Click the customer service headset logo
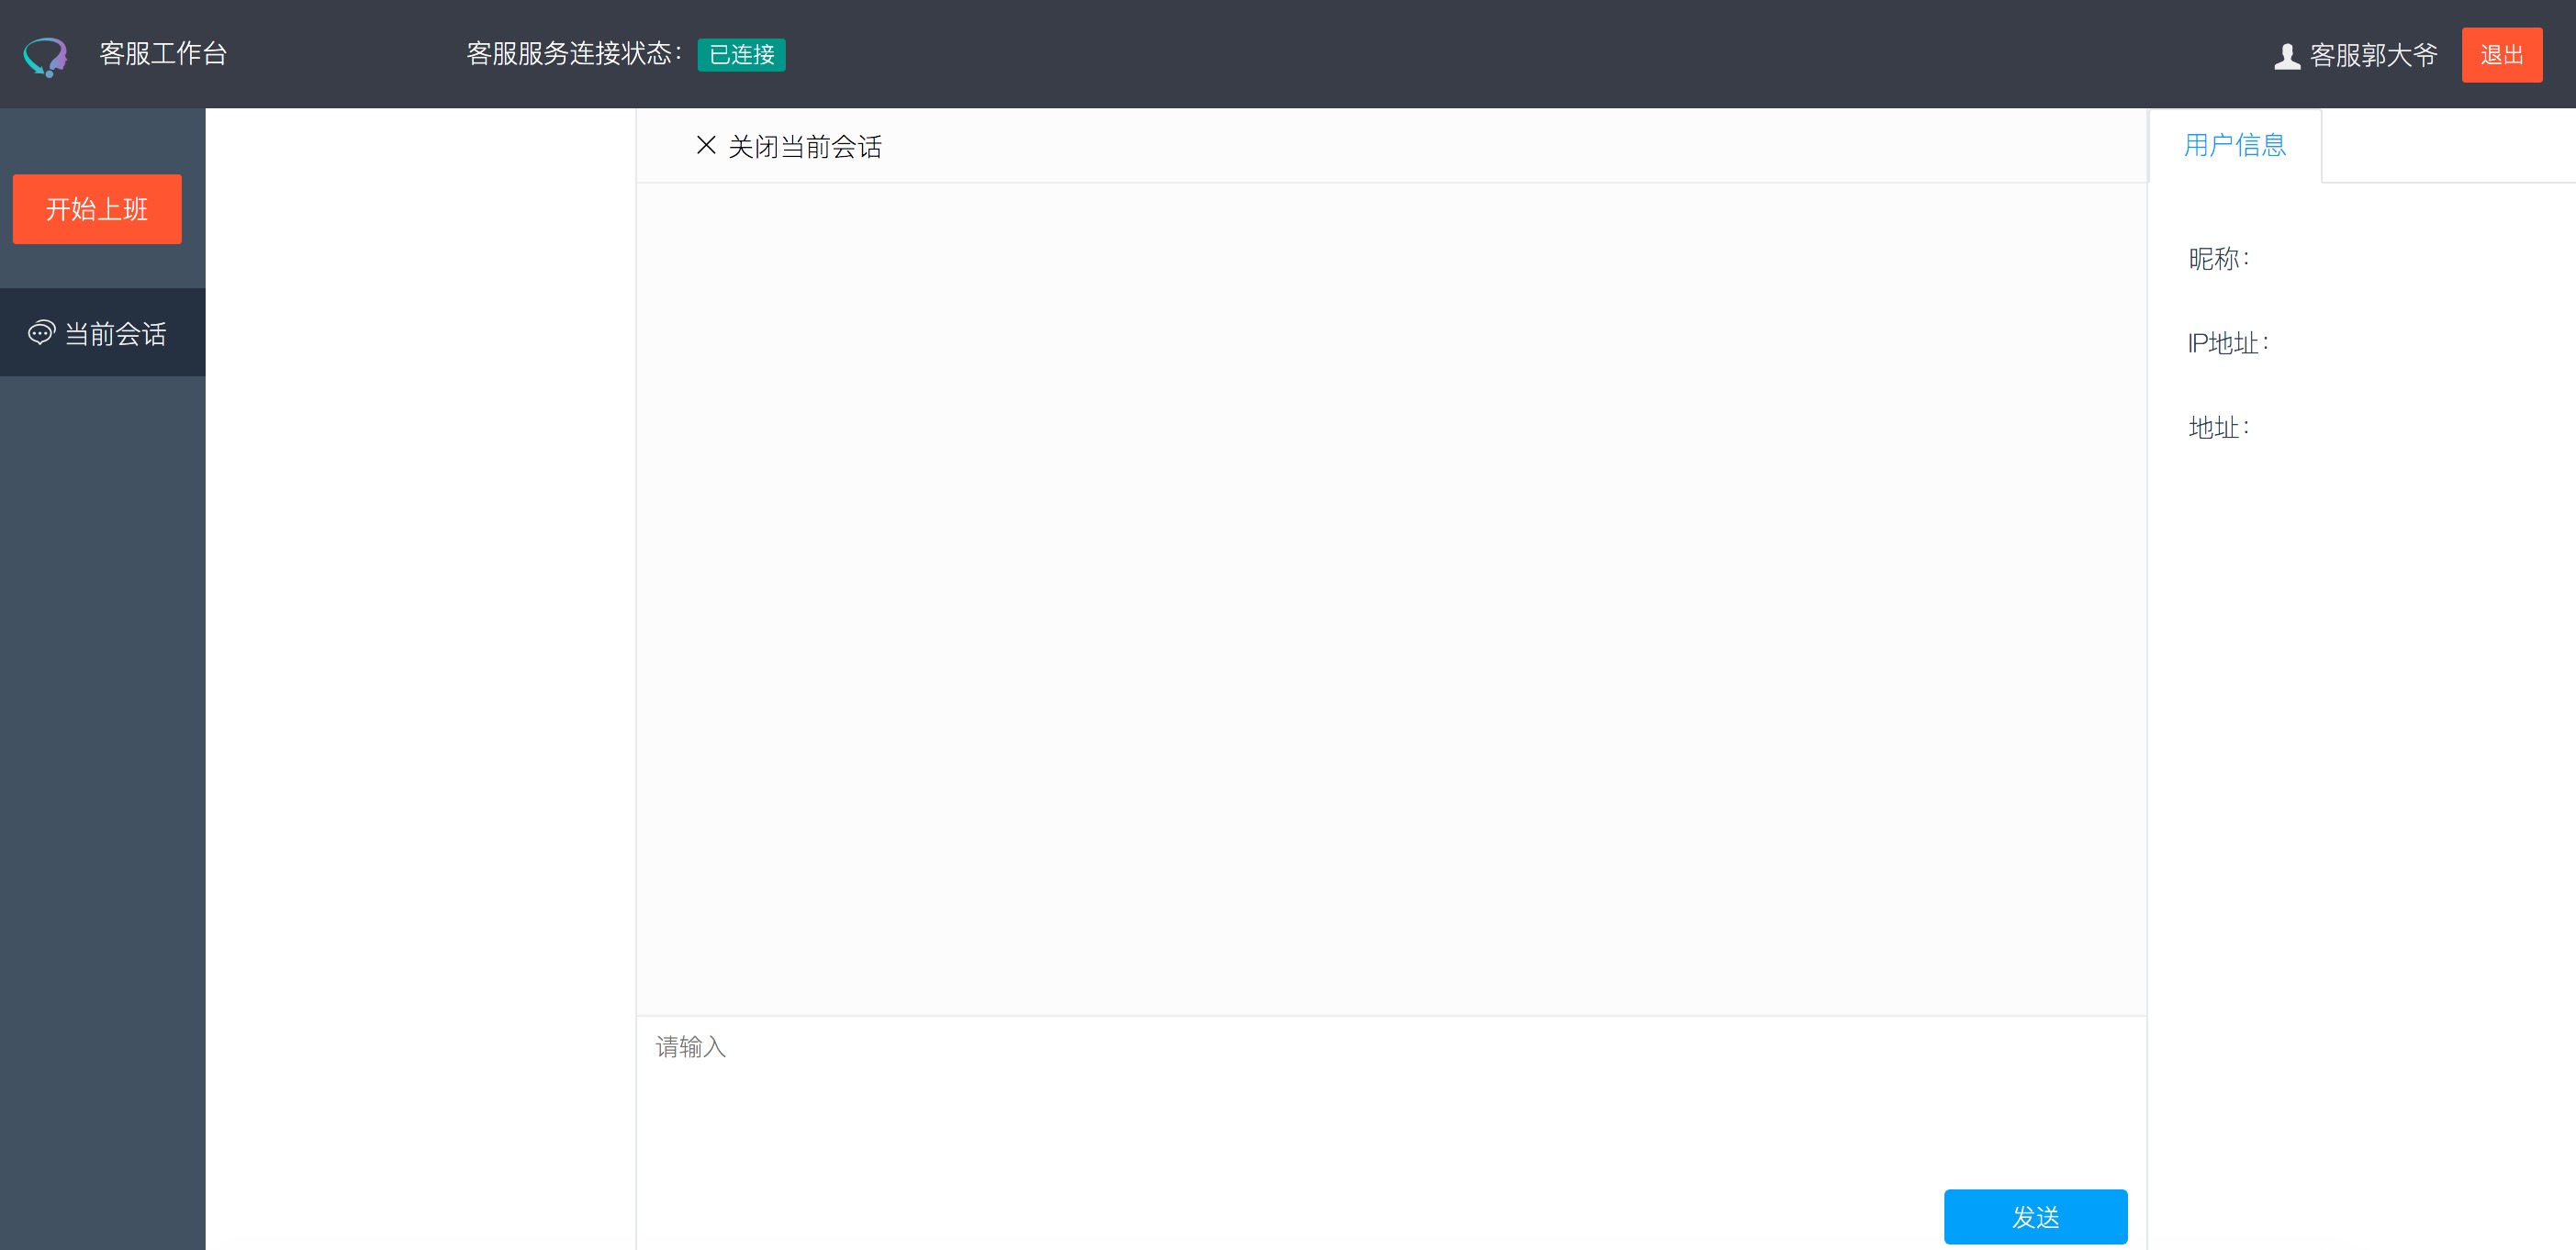 click(x=45, y=56)
